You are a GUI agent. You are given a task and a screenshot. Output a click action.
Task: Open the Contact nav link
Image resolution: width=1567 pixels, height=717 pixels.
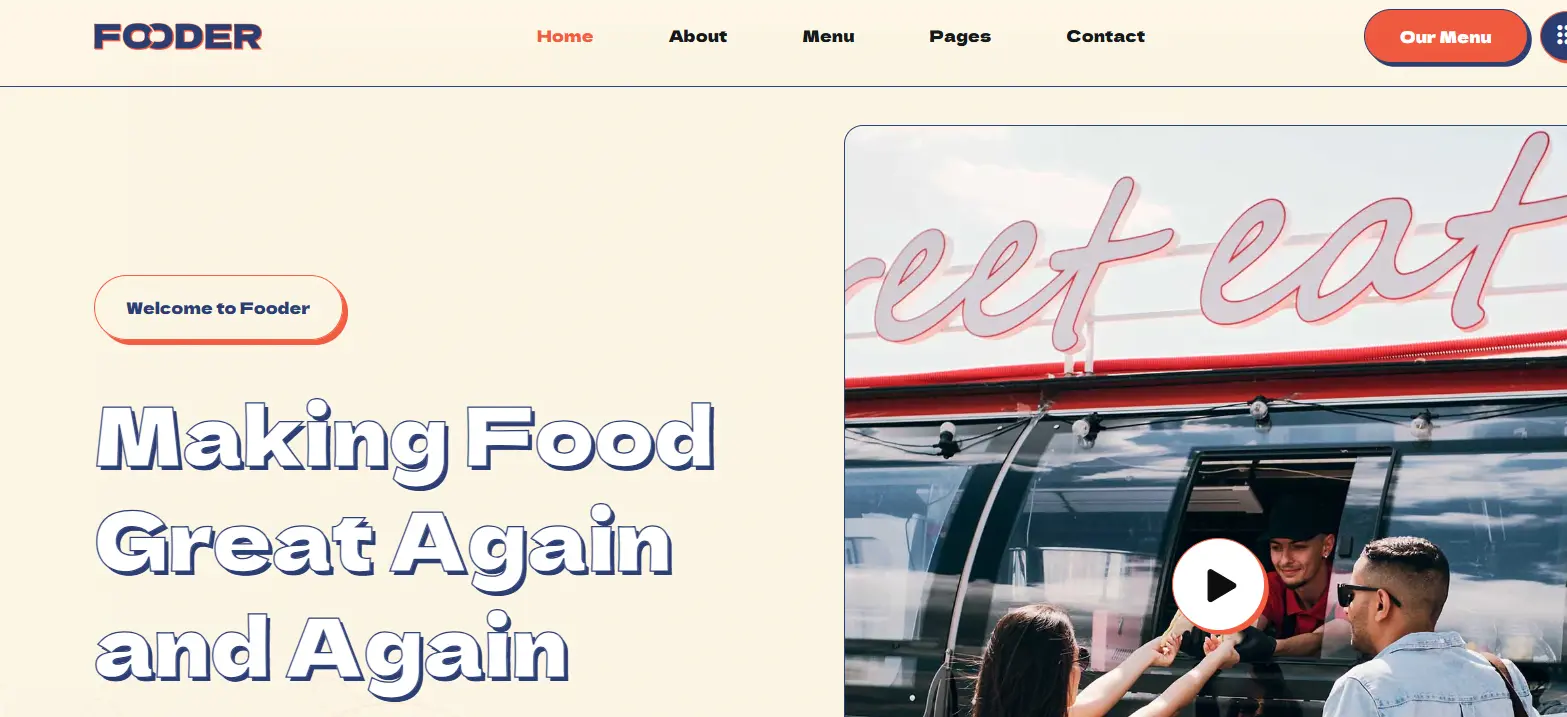1105,36
